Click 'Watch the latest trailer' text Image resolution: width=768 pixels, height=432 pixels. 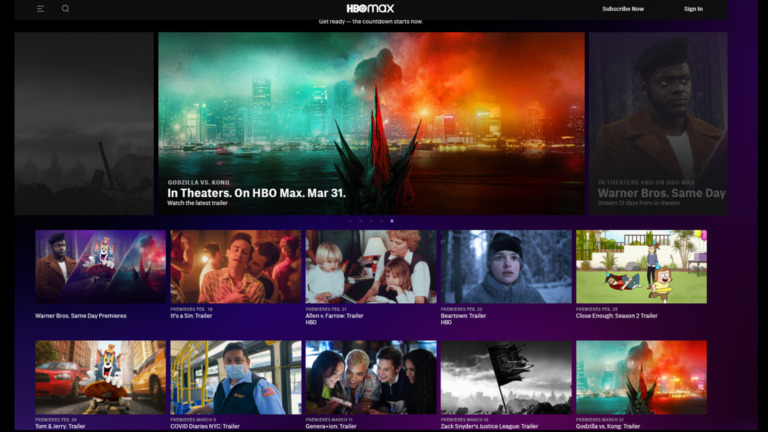pyautogui.click(x=197, y=203)
